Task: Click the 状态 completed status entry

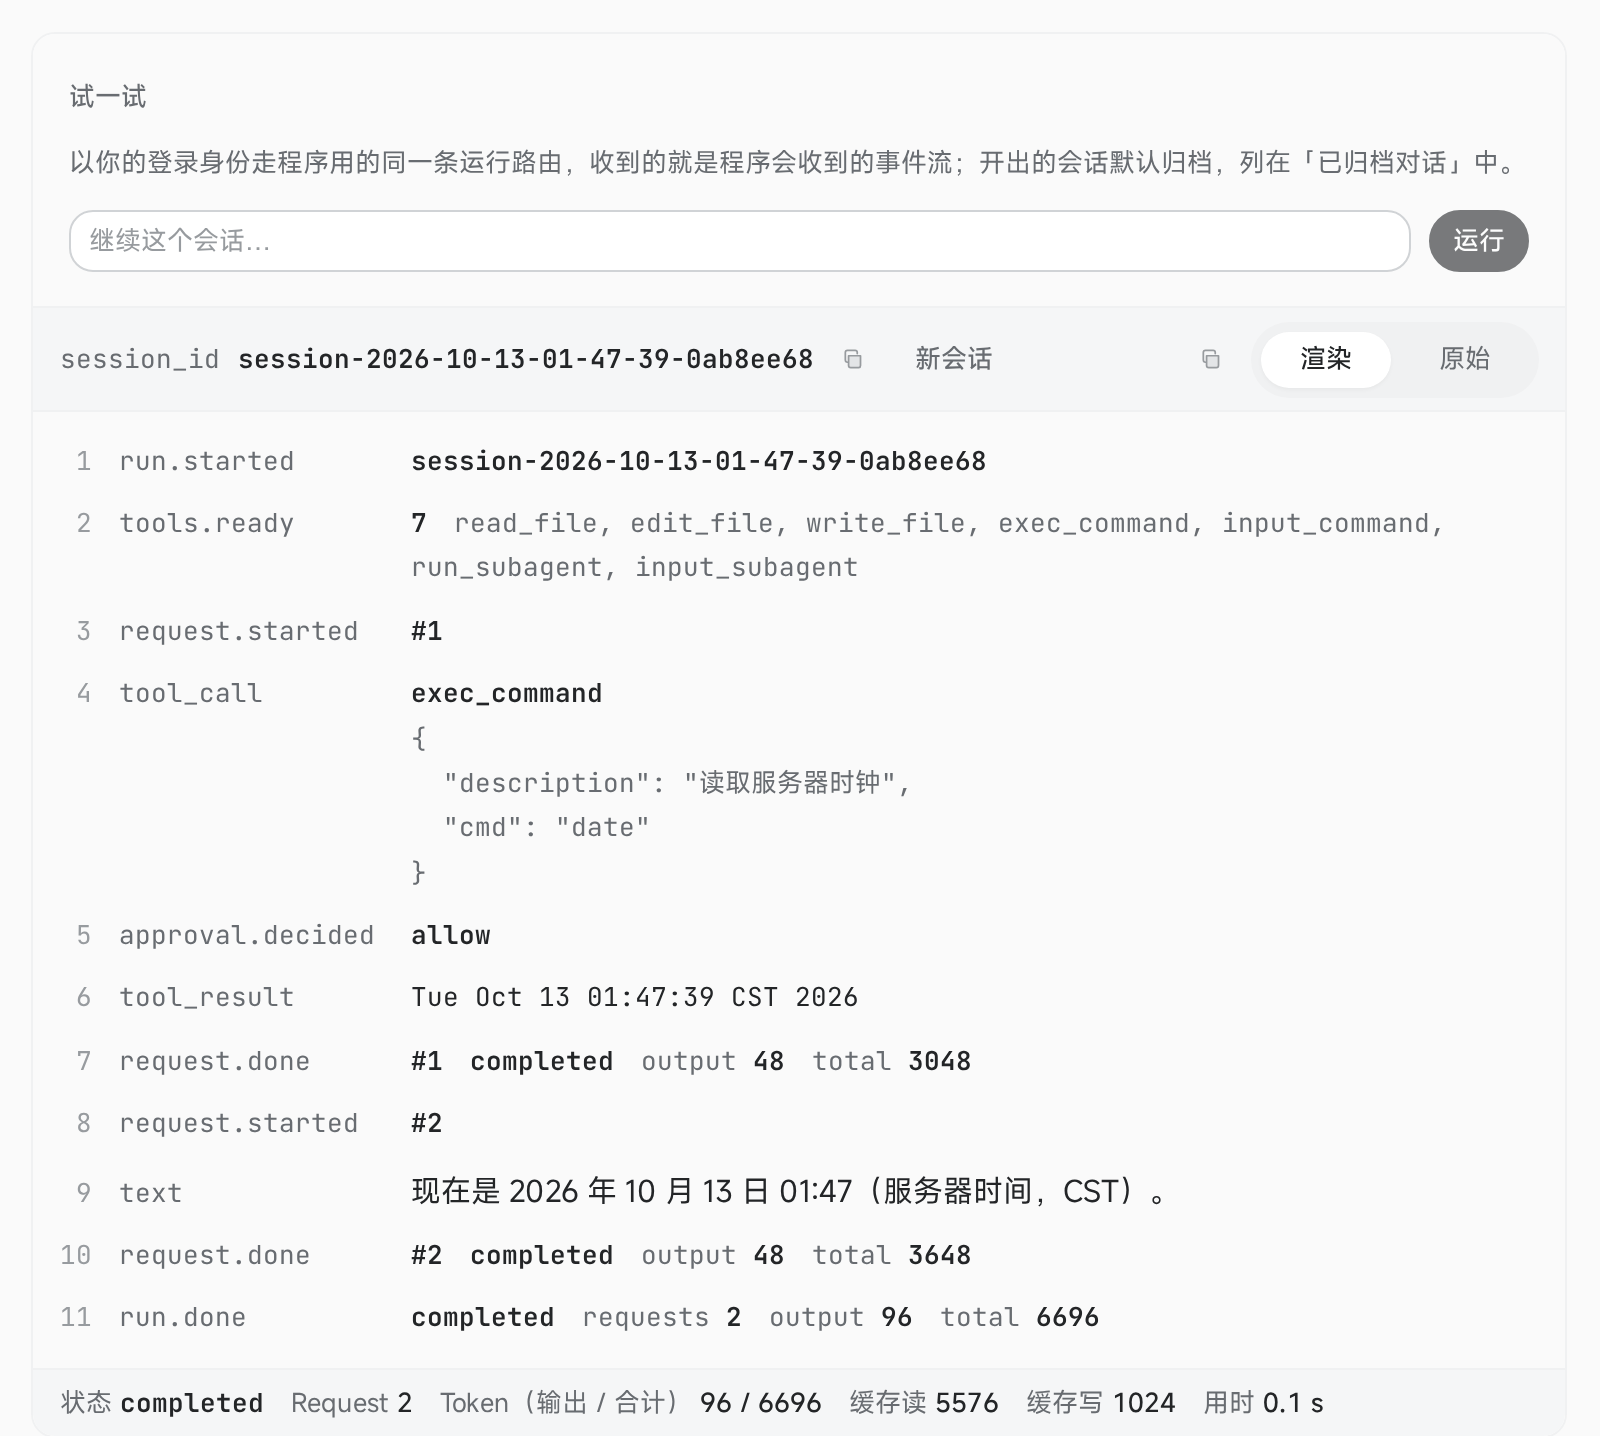Action: (x=162, y=1403)
